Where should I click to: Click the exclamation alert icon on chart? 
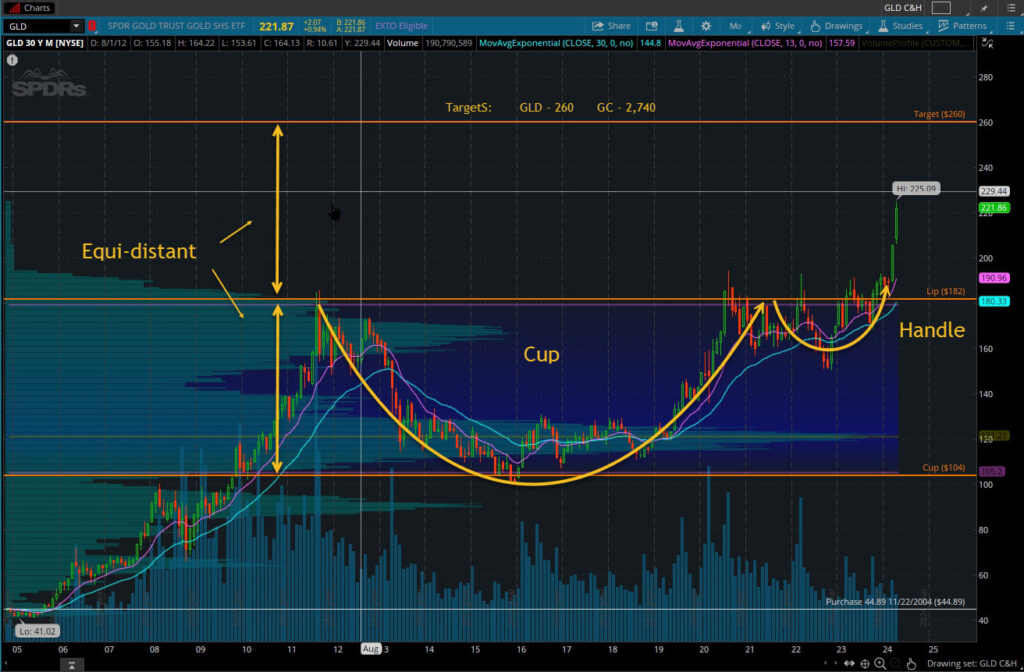point(12,60)
